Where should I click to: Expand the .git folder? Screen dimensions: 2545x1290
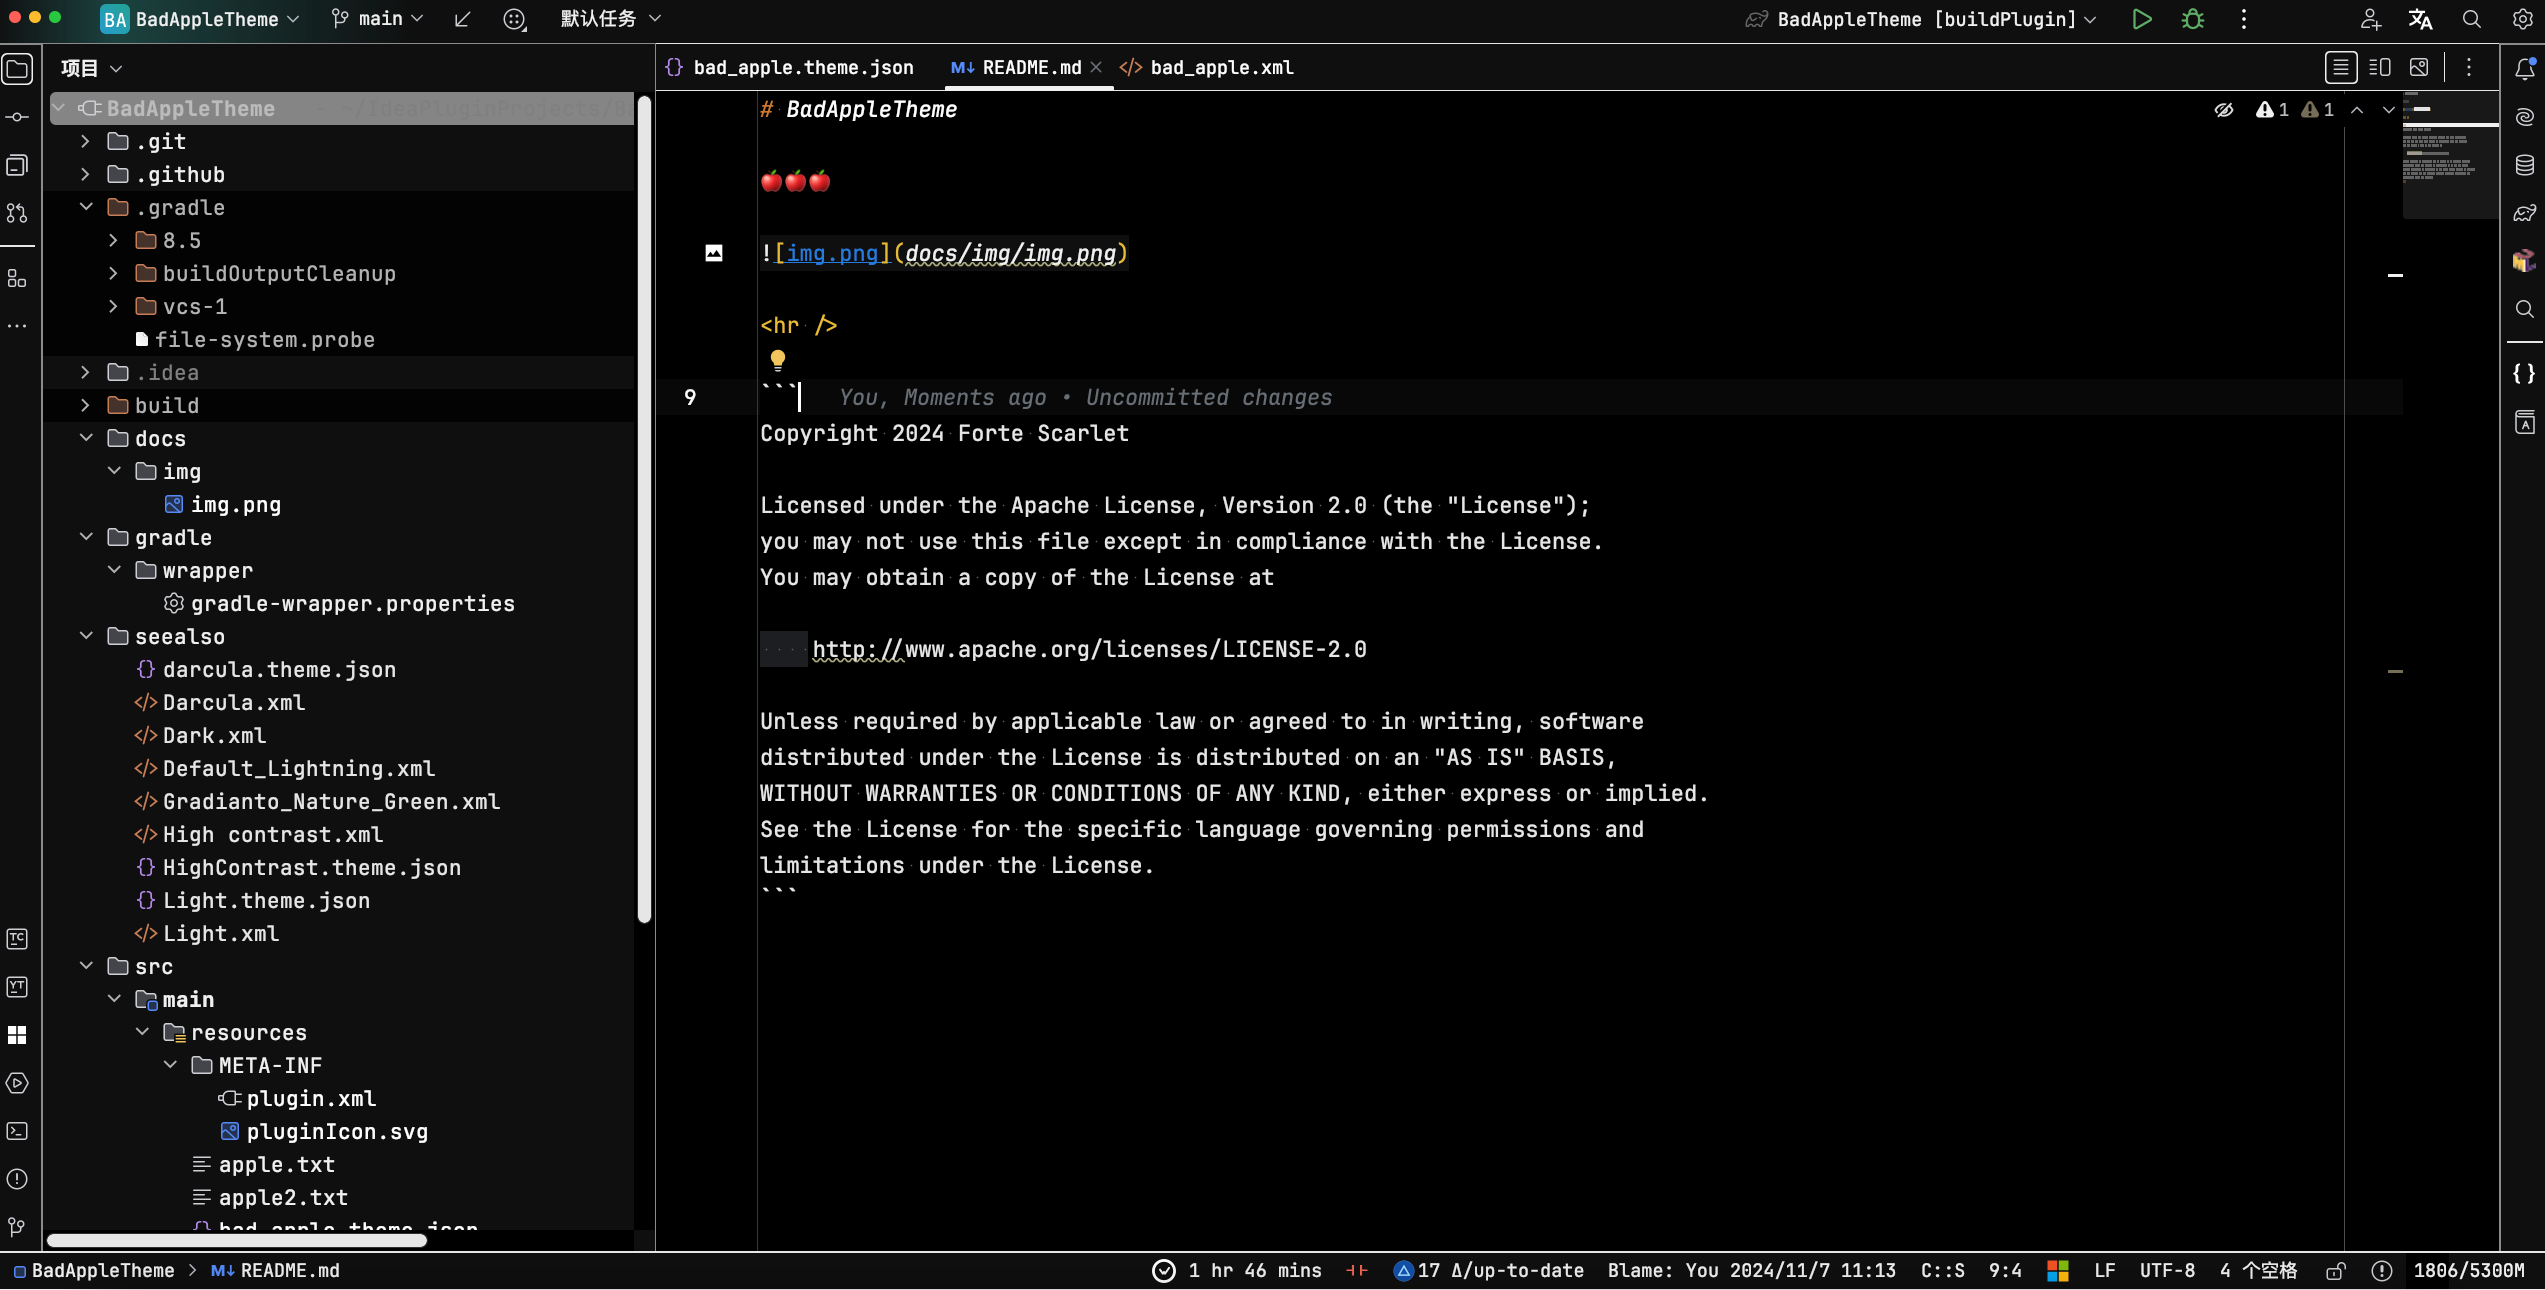point(85,142)
